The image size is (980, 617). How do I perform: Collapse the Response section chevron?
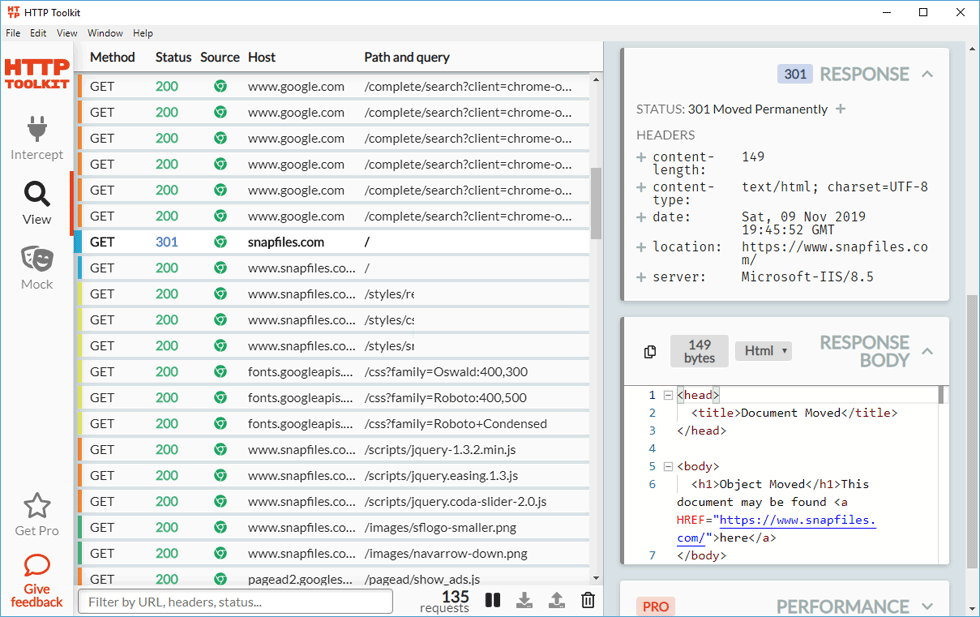[927, 74]
